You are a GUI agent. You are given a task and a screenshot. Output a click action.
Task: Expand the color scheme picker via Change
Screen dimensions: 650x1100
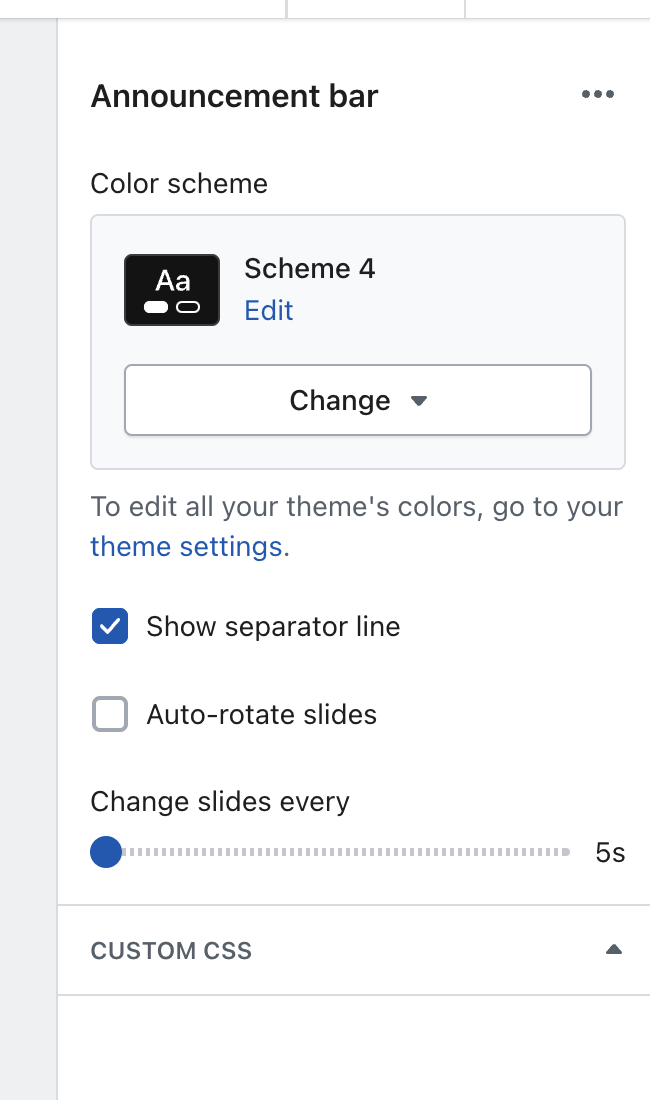coord(357,399)
